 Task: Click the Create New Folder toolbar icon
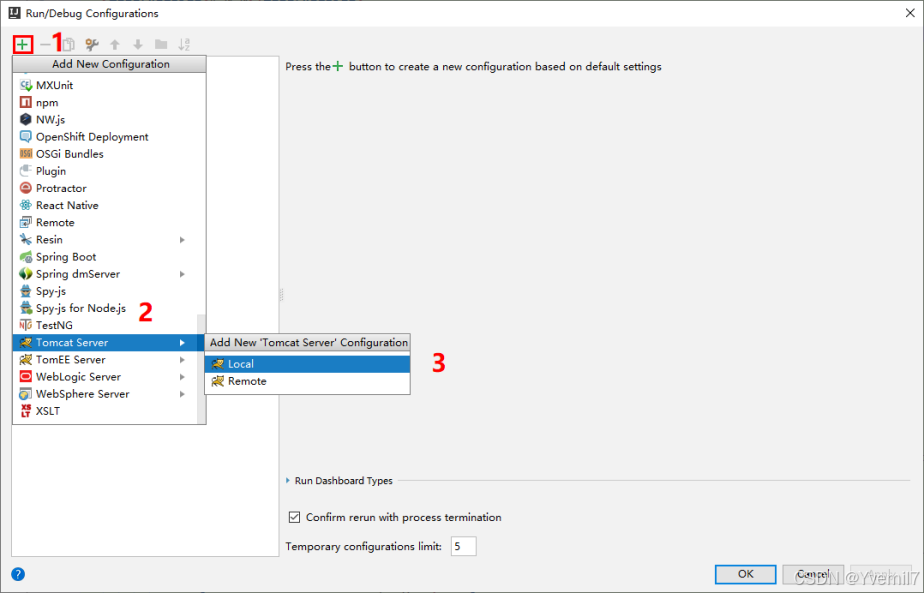pos(161,44)
